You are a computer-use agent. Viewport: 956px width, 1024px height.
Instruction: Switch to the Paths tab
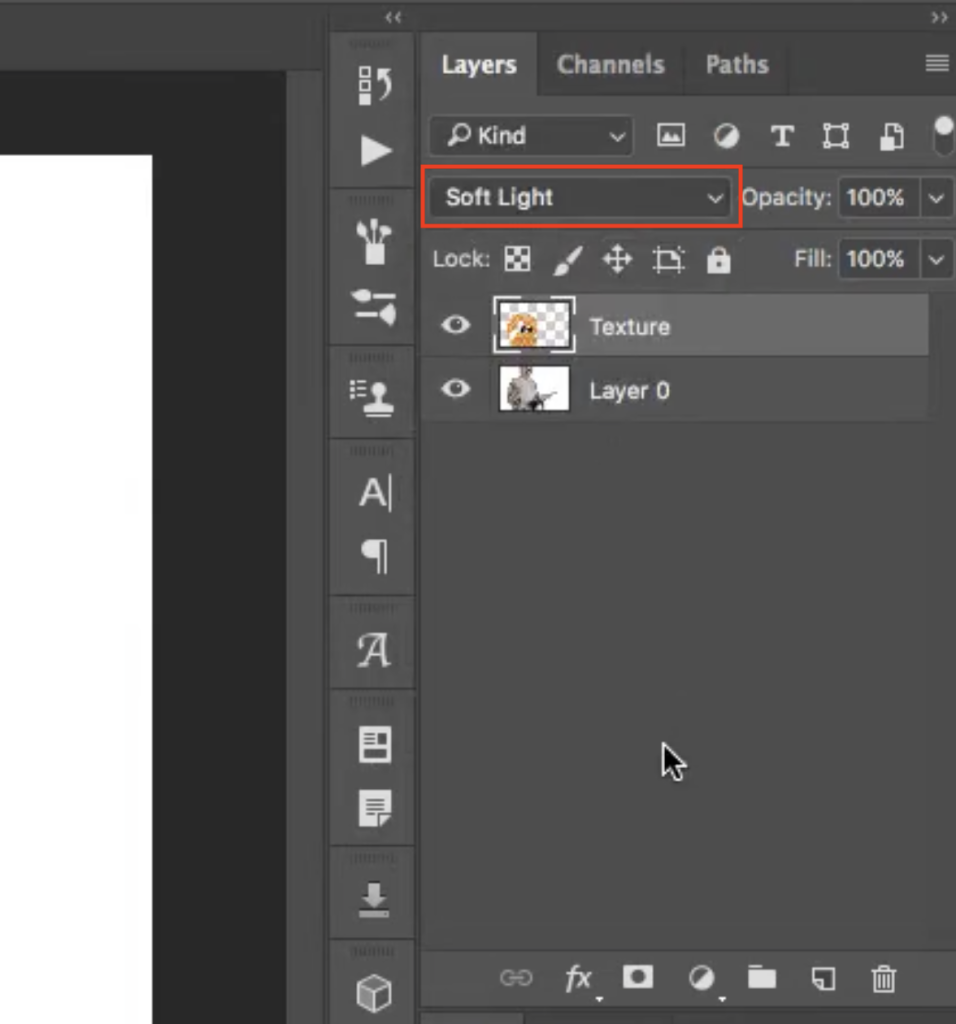(736, 64)
